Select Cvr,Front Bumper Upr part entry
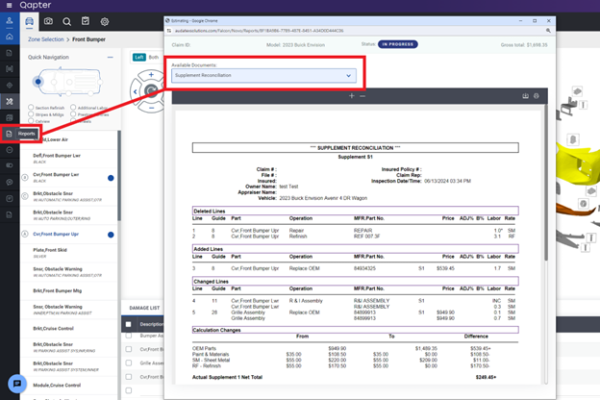The height and width of the screenshot is (400, 600). pos(56,234)
